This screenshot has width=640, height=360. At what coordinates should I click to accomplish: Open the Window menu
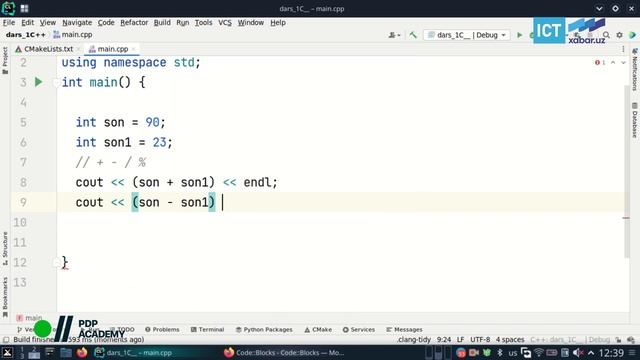251,22
